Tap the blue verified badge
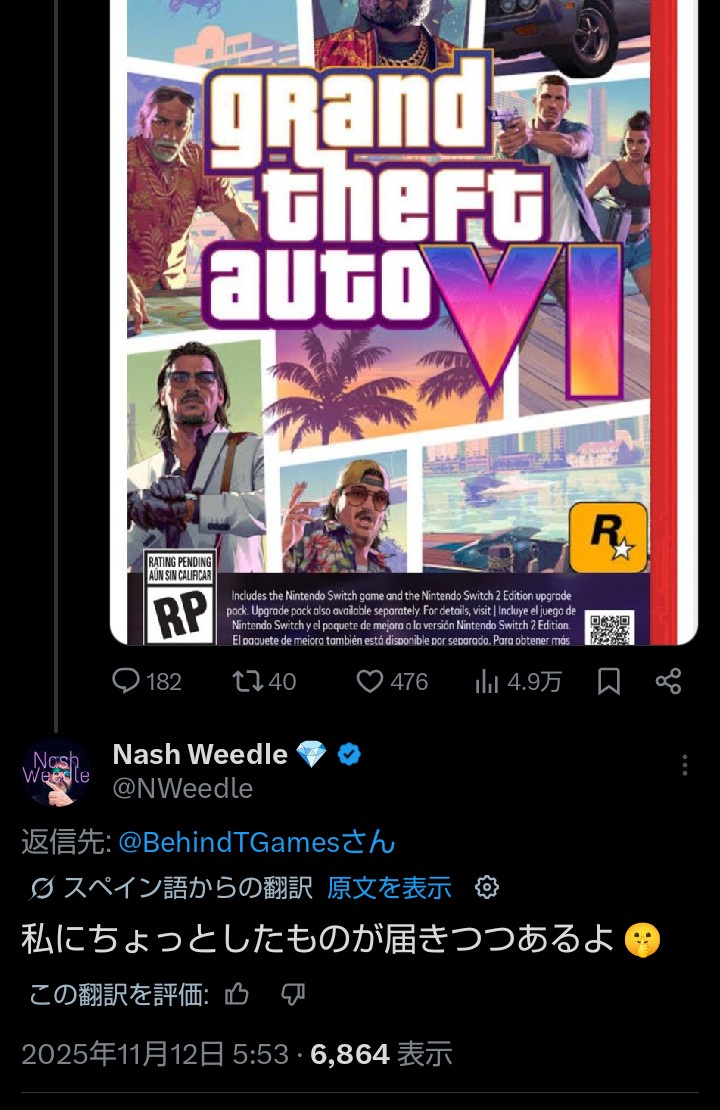This screenshot has height=1110, width=720. pyautogui.click(x=348, y=754)
